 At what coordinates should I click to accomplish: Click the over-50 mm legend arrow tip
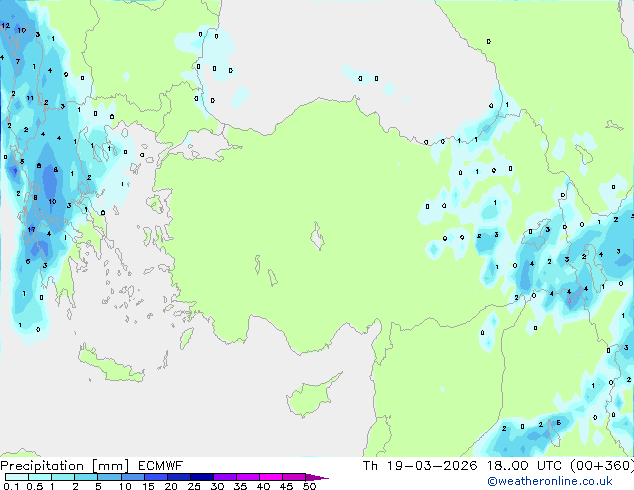coord(317,477)
